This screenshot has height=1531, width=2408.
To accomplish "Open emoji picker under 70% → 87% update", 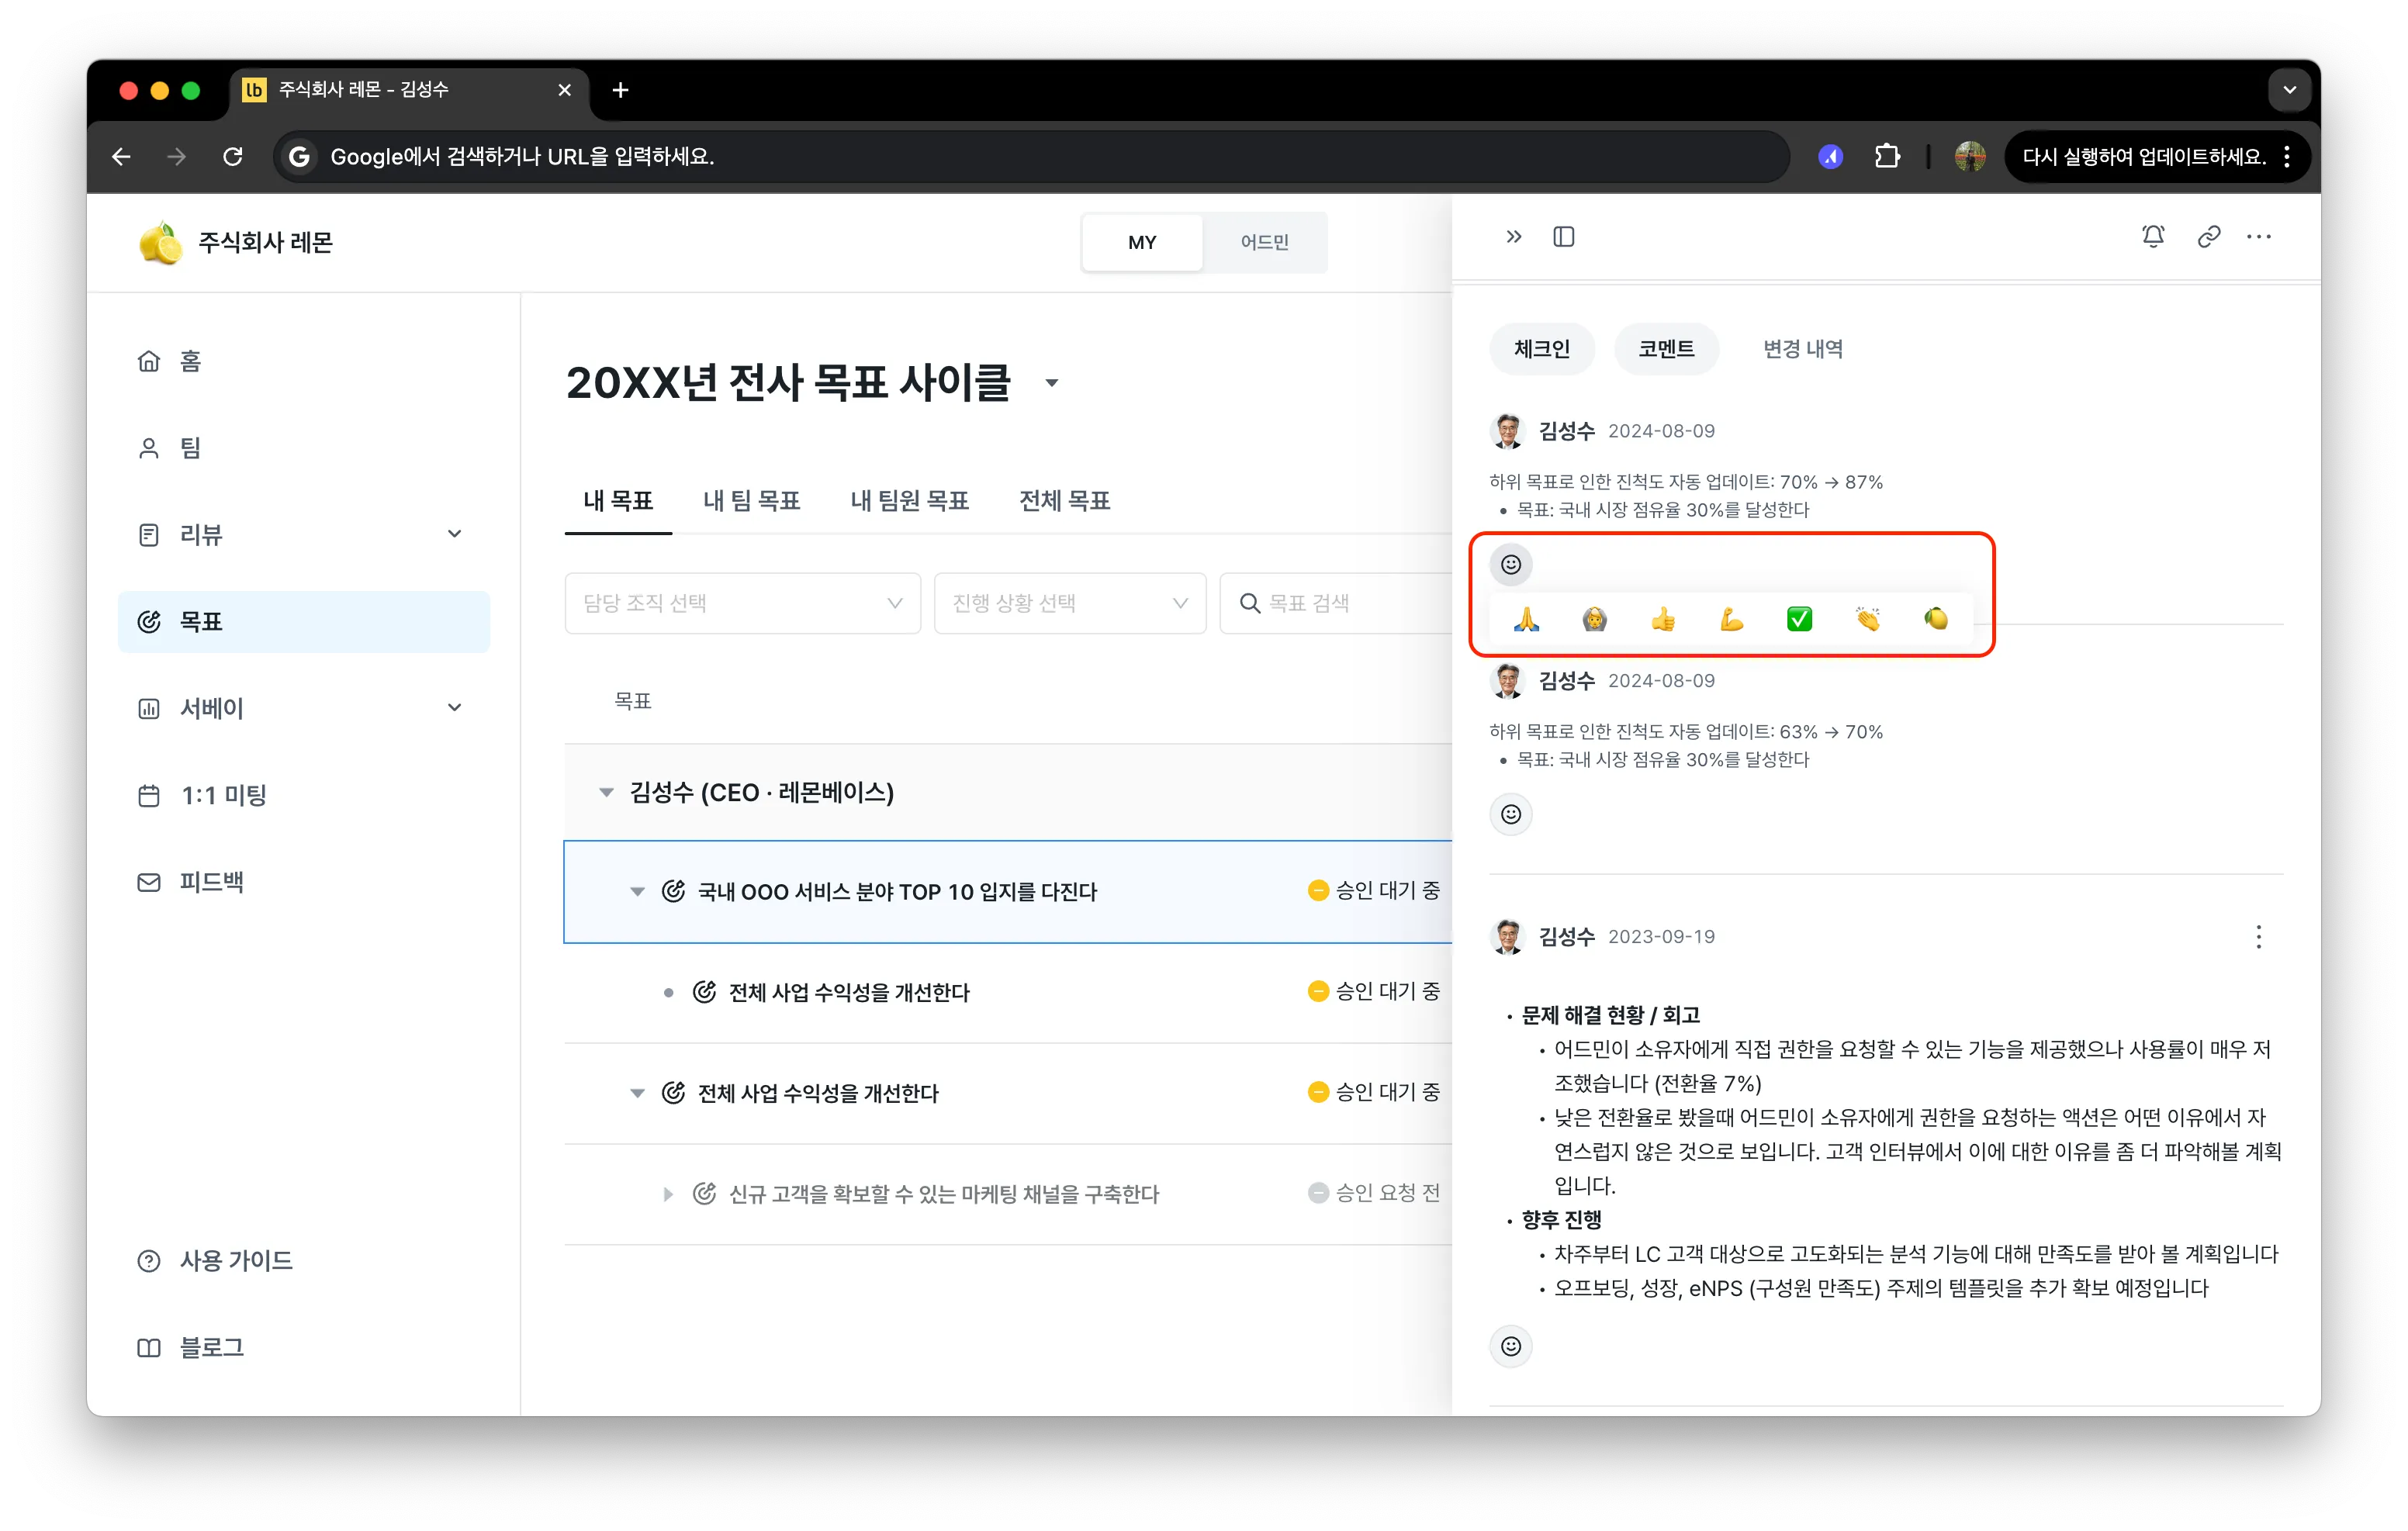I will coord(1511,565).
